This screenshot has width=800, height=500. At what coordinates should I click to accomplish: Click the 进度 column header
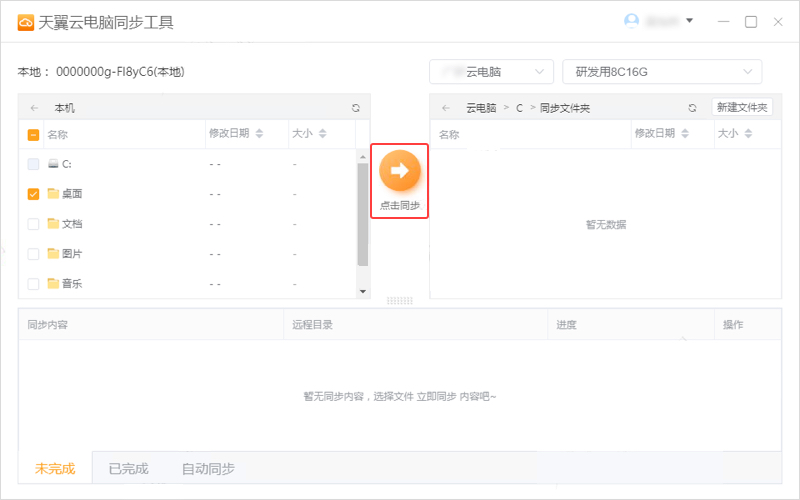[x=566, y=325]
